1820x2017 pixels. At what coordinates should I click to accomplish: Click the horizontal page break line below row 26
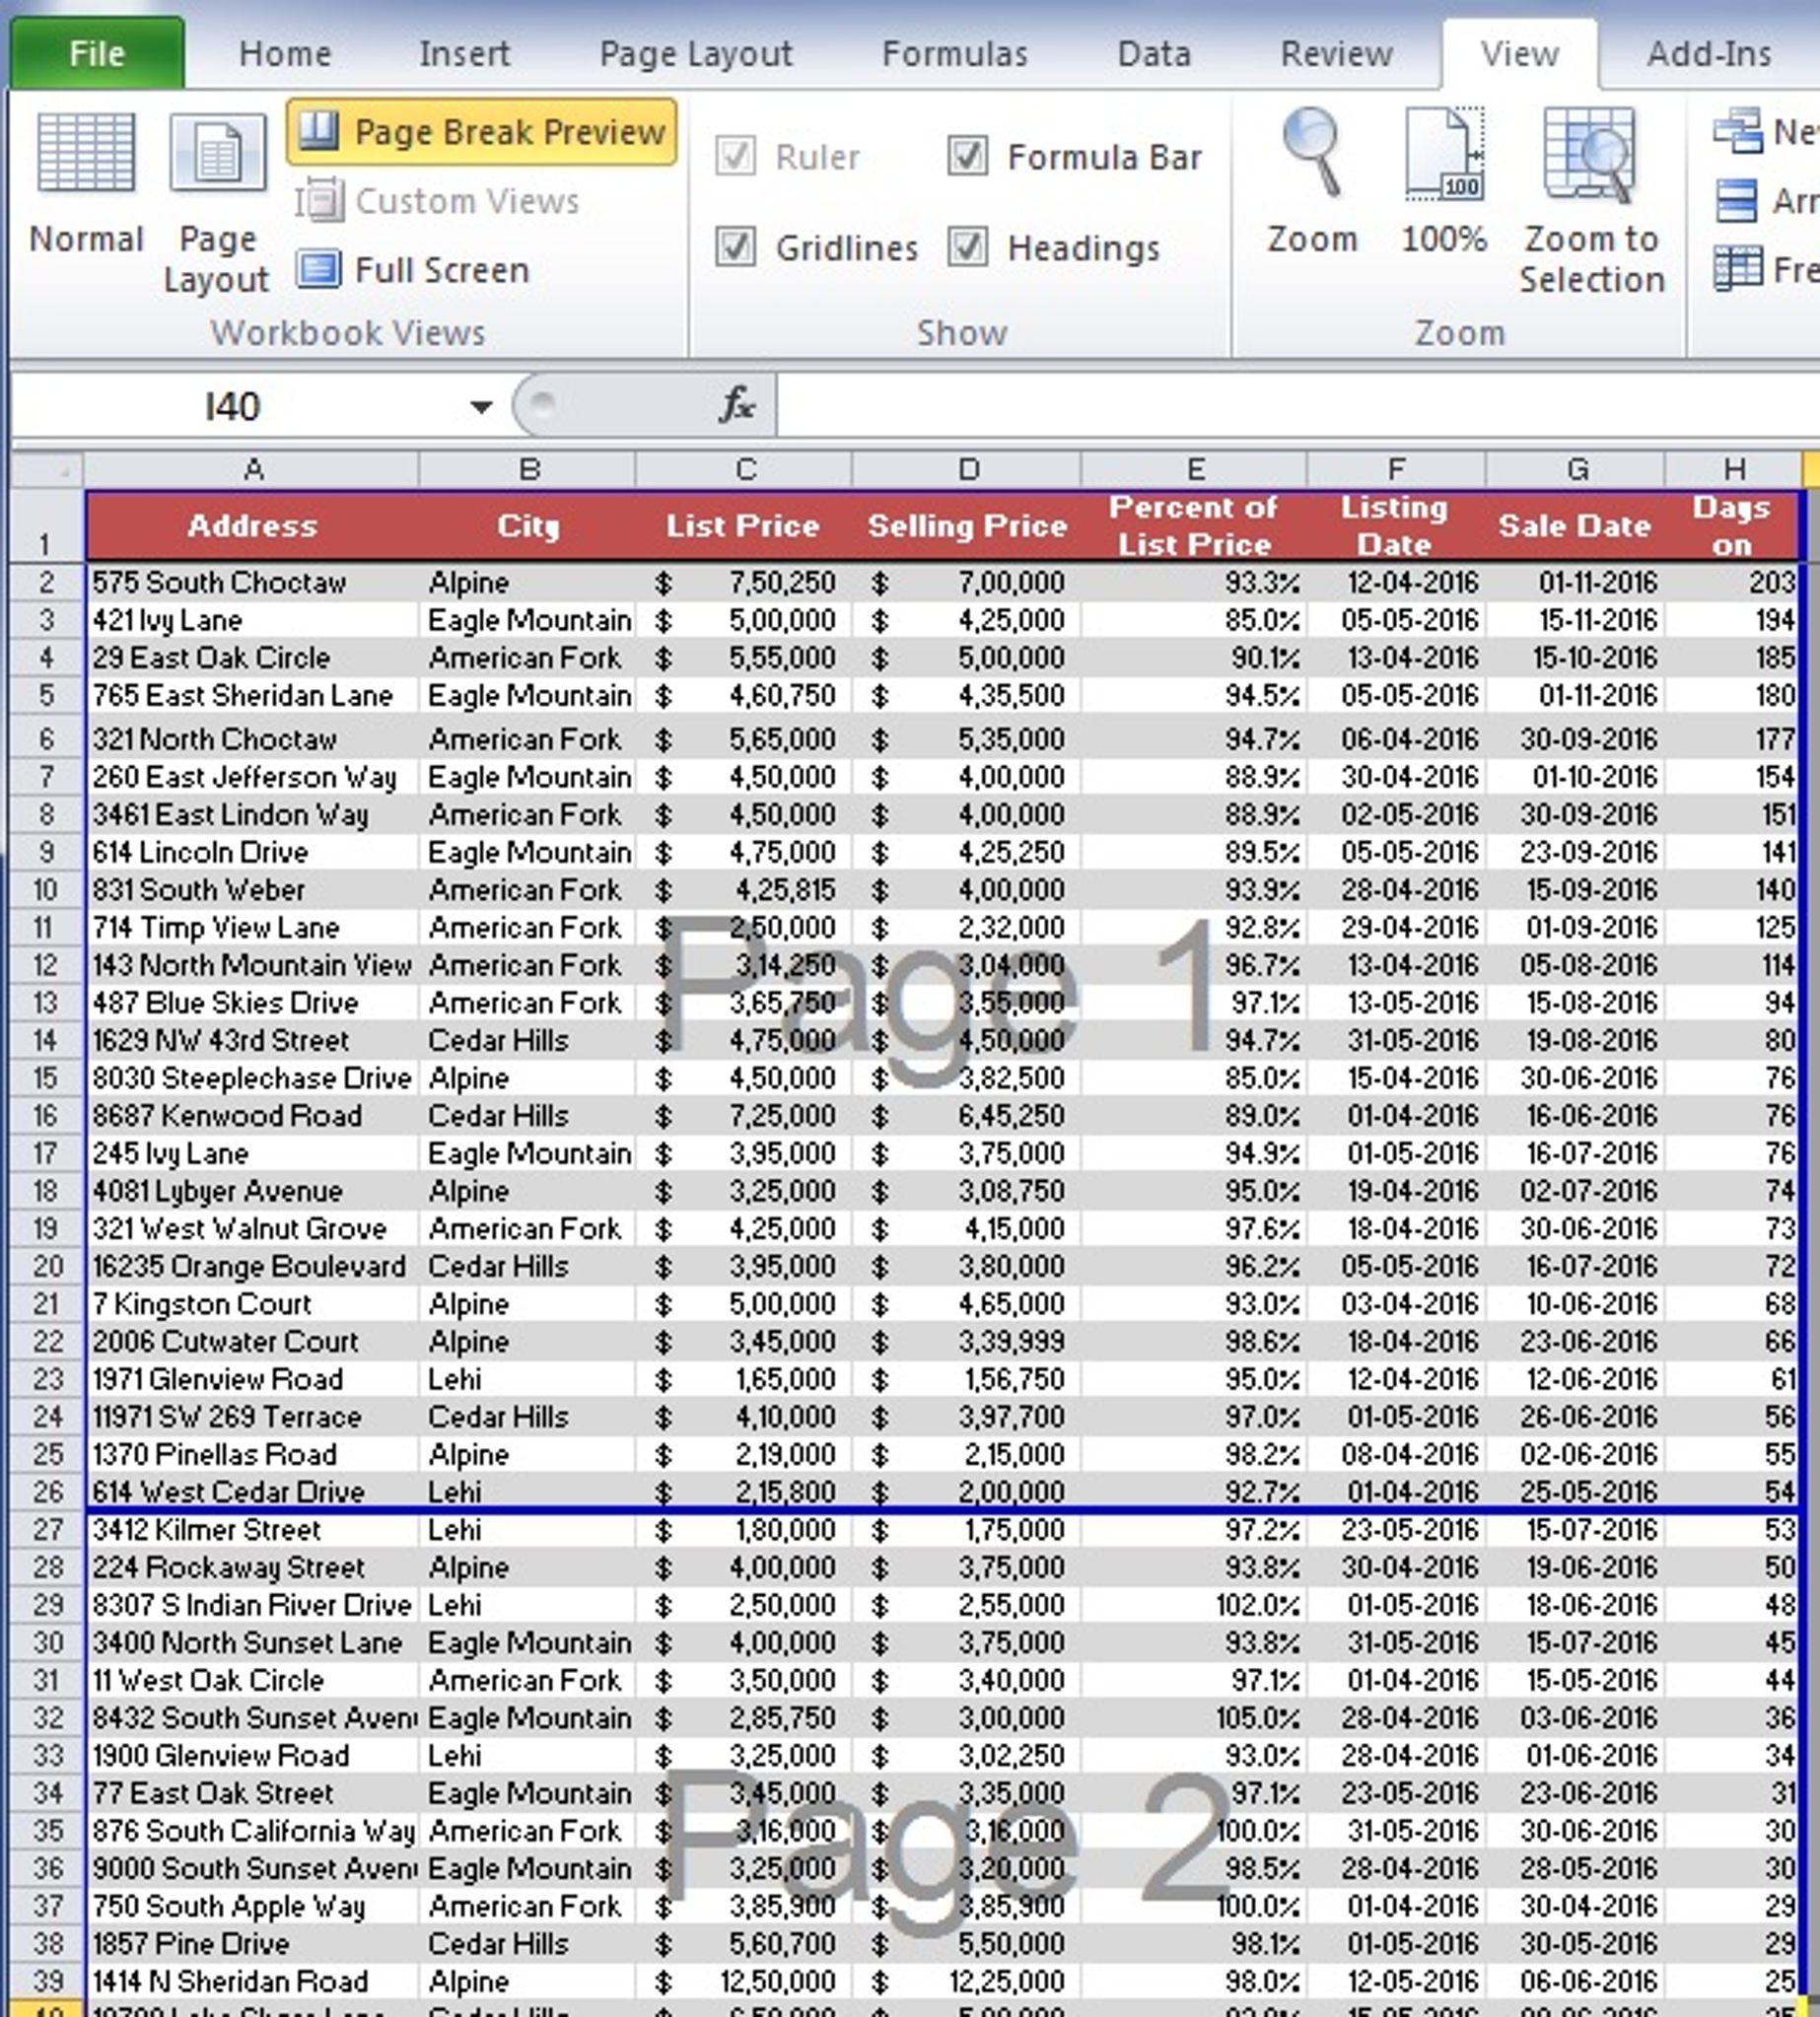(942, 1510)
